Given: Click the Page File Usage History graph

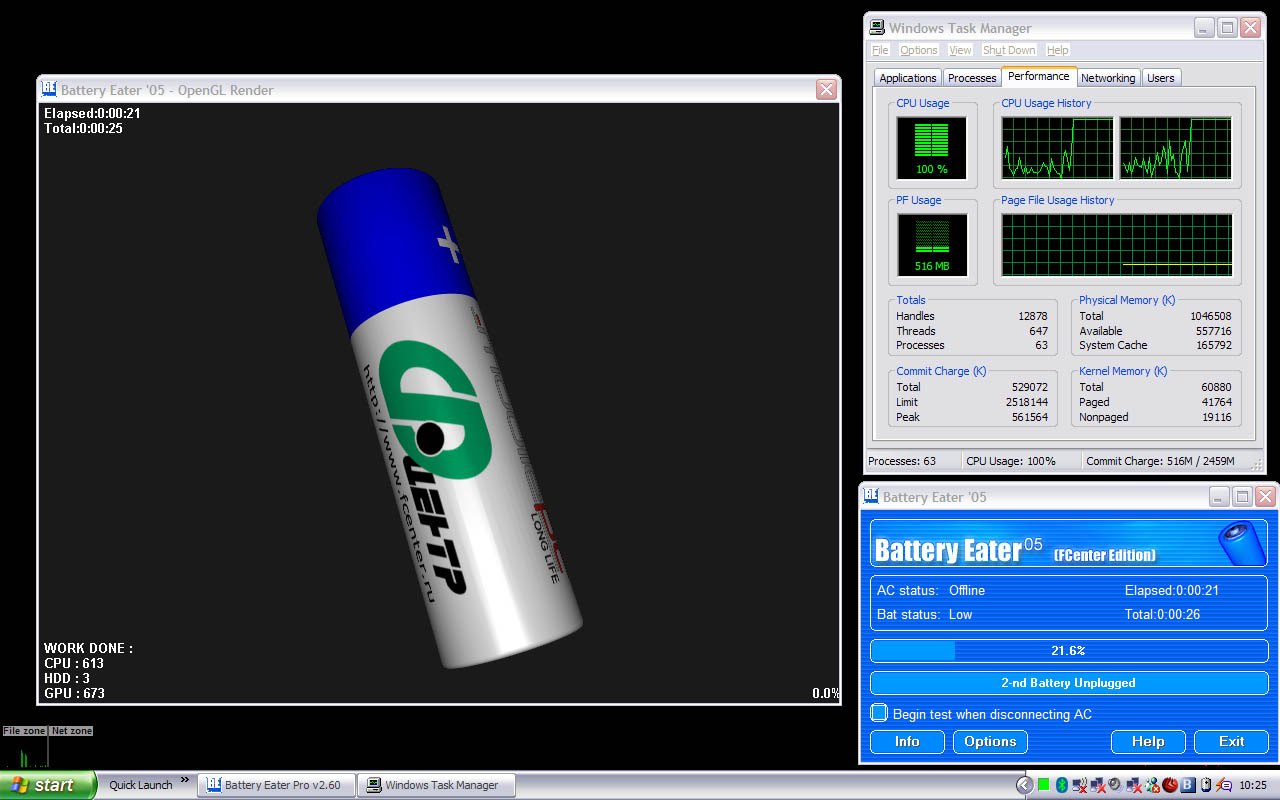Looking at the screenshot, I should tap(1117, 244).
